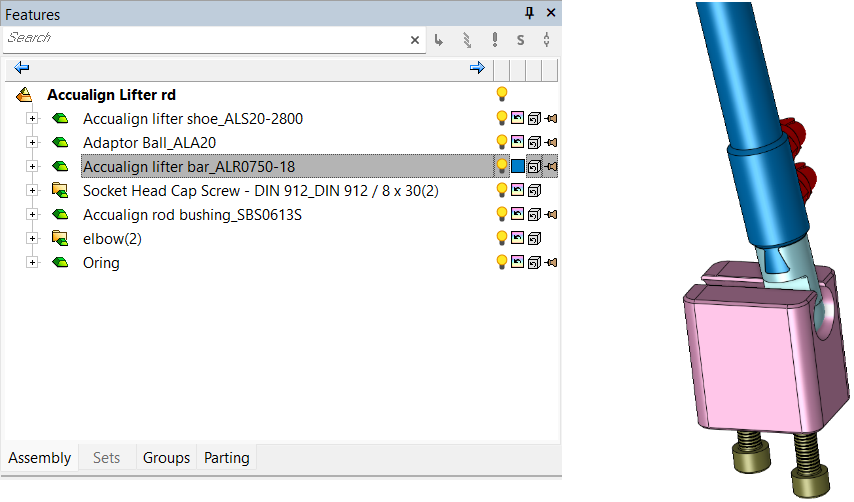
Task: Toggle visibility bulb of Accualign Lifter rd
Action: pyautogui.click(x=502, y=94)
